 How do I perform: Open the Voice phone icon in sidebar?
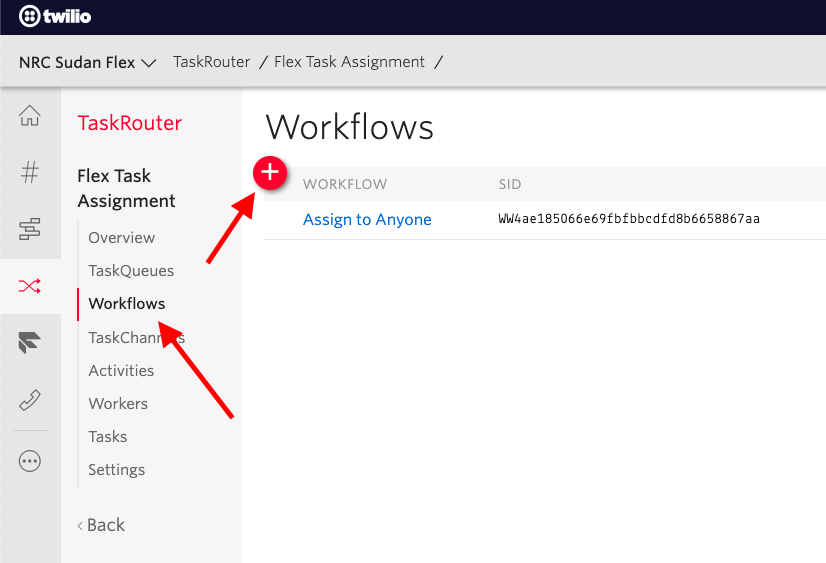30,400
